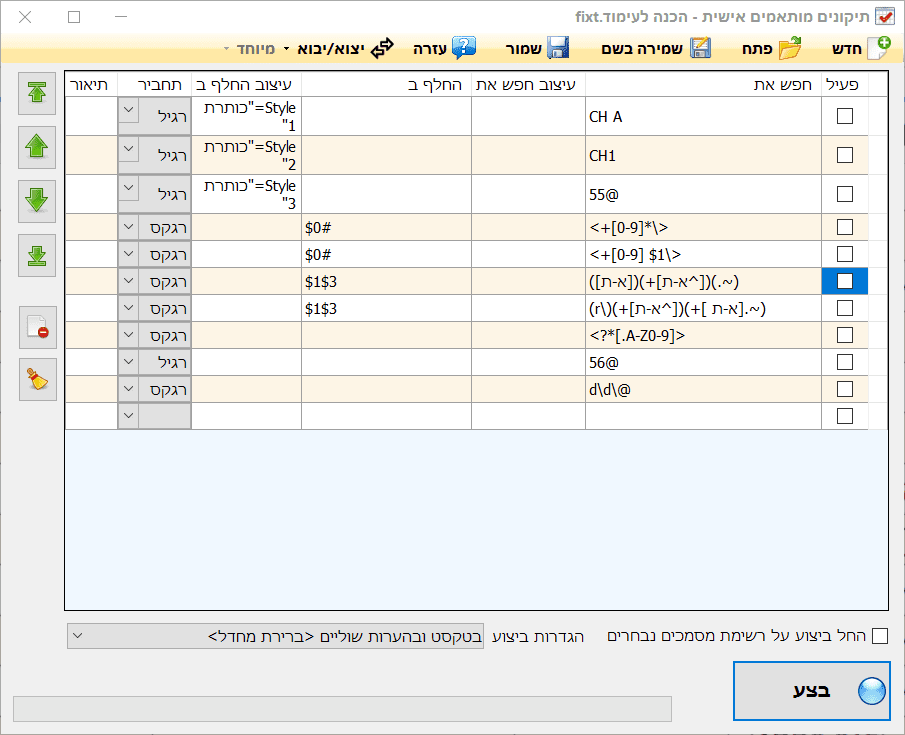Image resolution: width=905 pixels, height=735 pixels.
Task: Click the Style="כותרת 3" format cell
Action: [246, 194]
